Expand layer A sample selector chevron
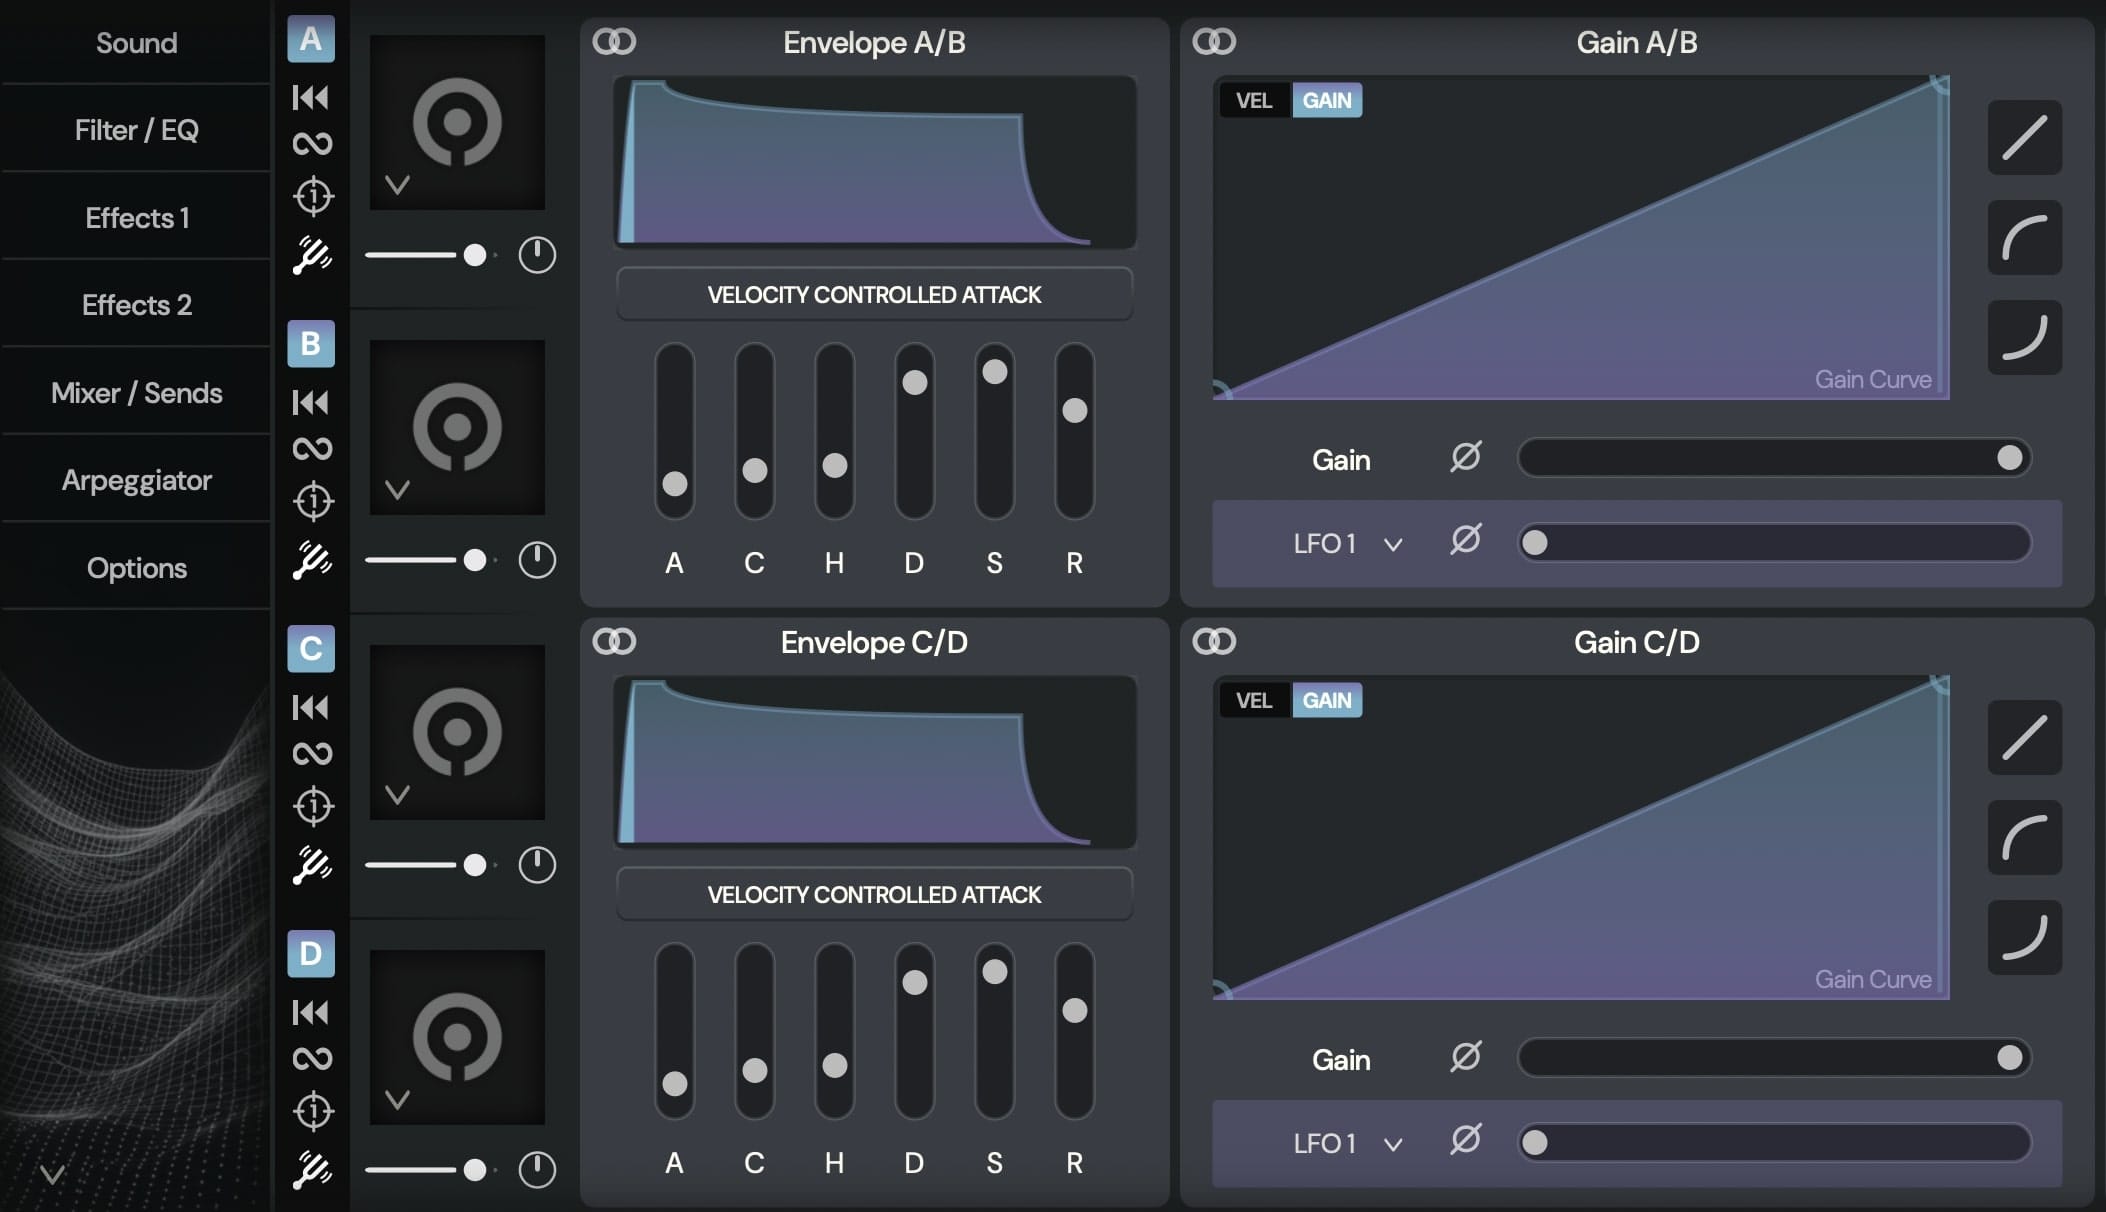This screenshot has height=1212, width=2106. [x=398, y=184]
